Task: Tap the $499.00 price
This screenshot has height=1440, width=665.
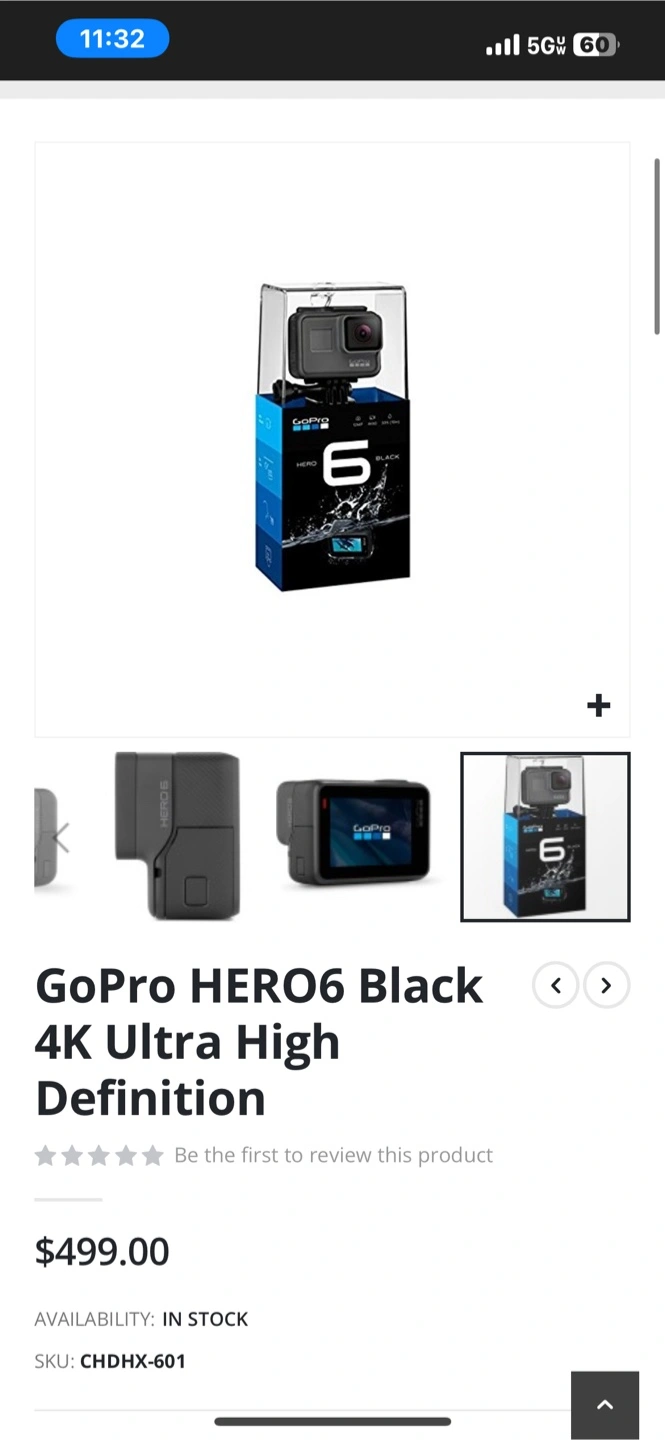Action: coord(102,1251)
